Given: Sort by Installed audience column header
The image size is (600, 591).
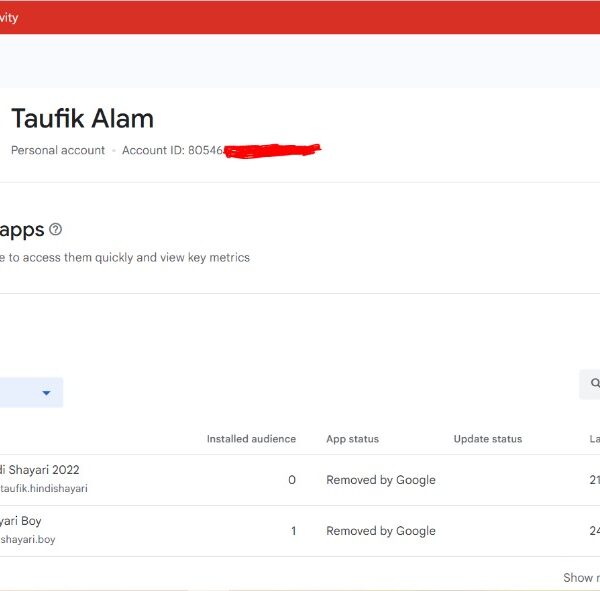Looking at the screenshot, I should tap(251, 439).
